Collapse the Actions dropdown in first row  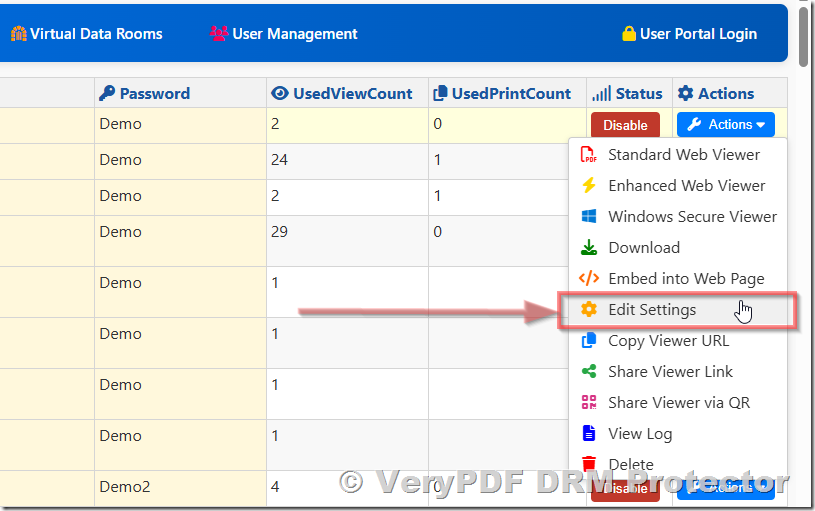[725, 125]
